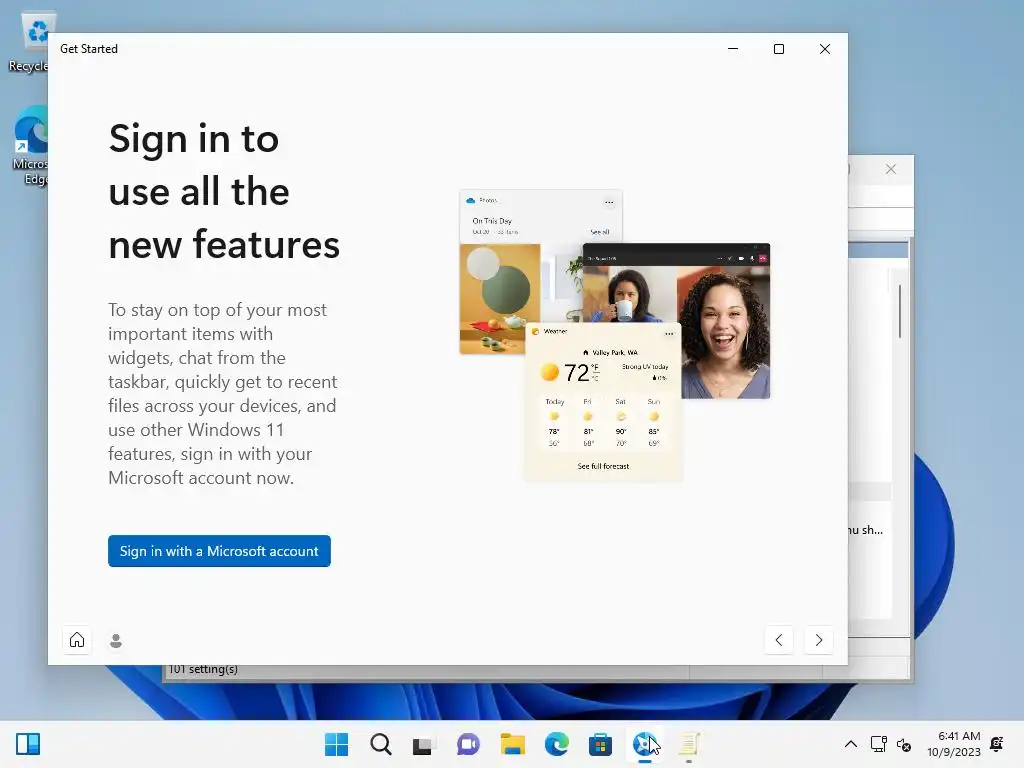This screenshot has height=768, width=1024.
Task: Open Widgets from taskbar left corner
Action: [x=28, y=744]
